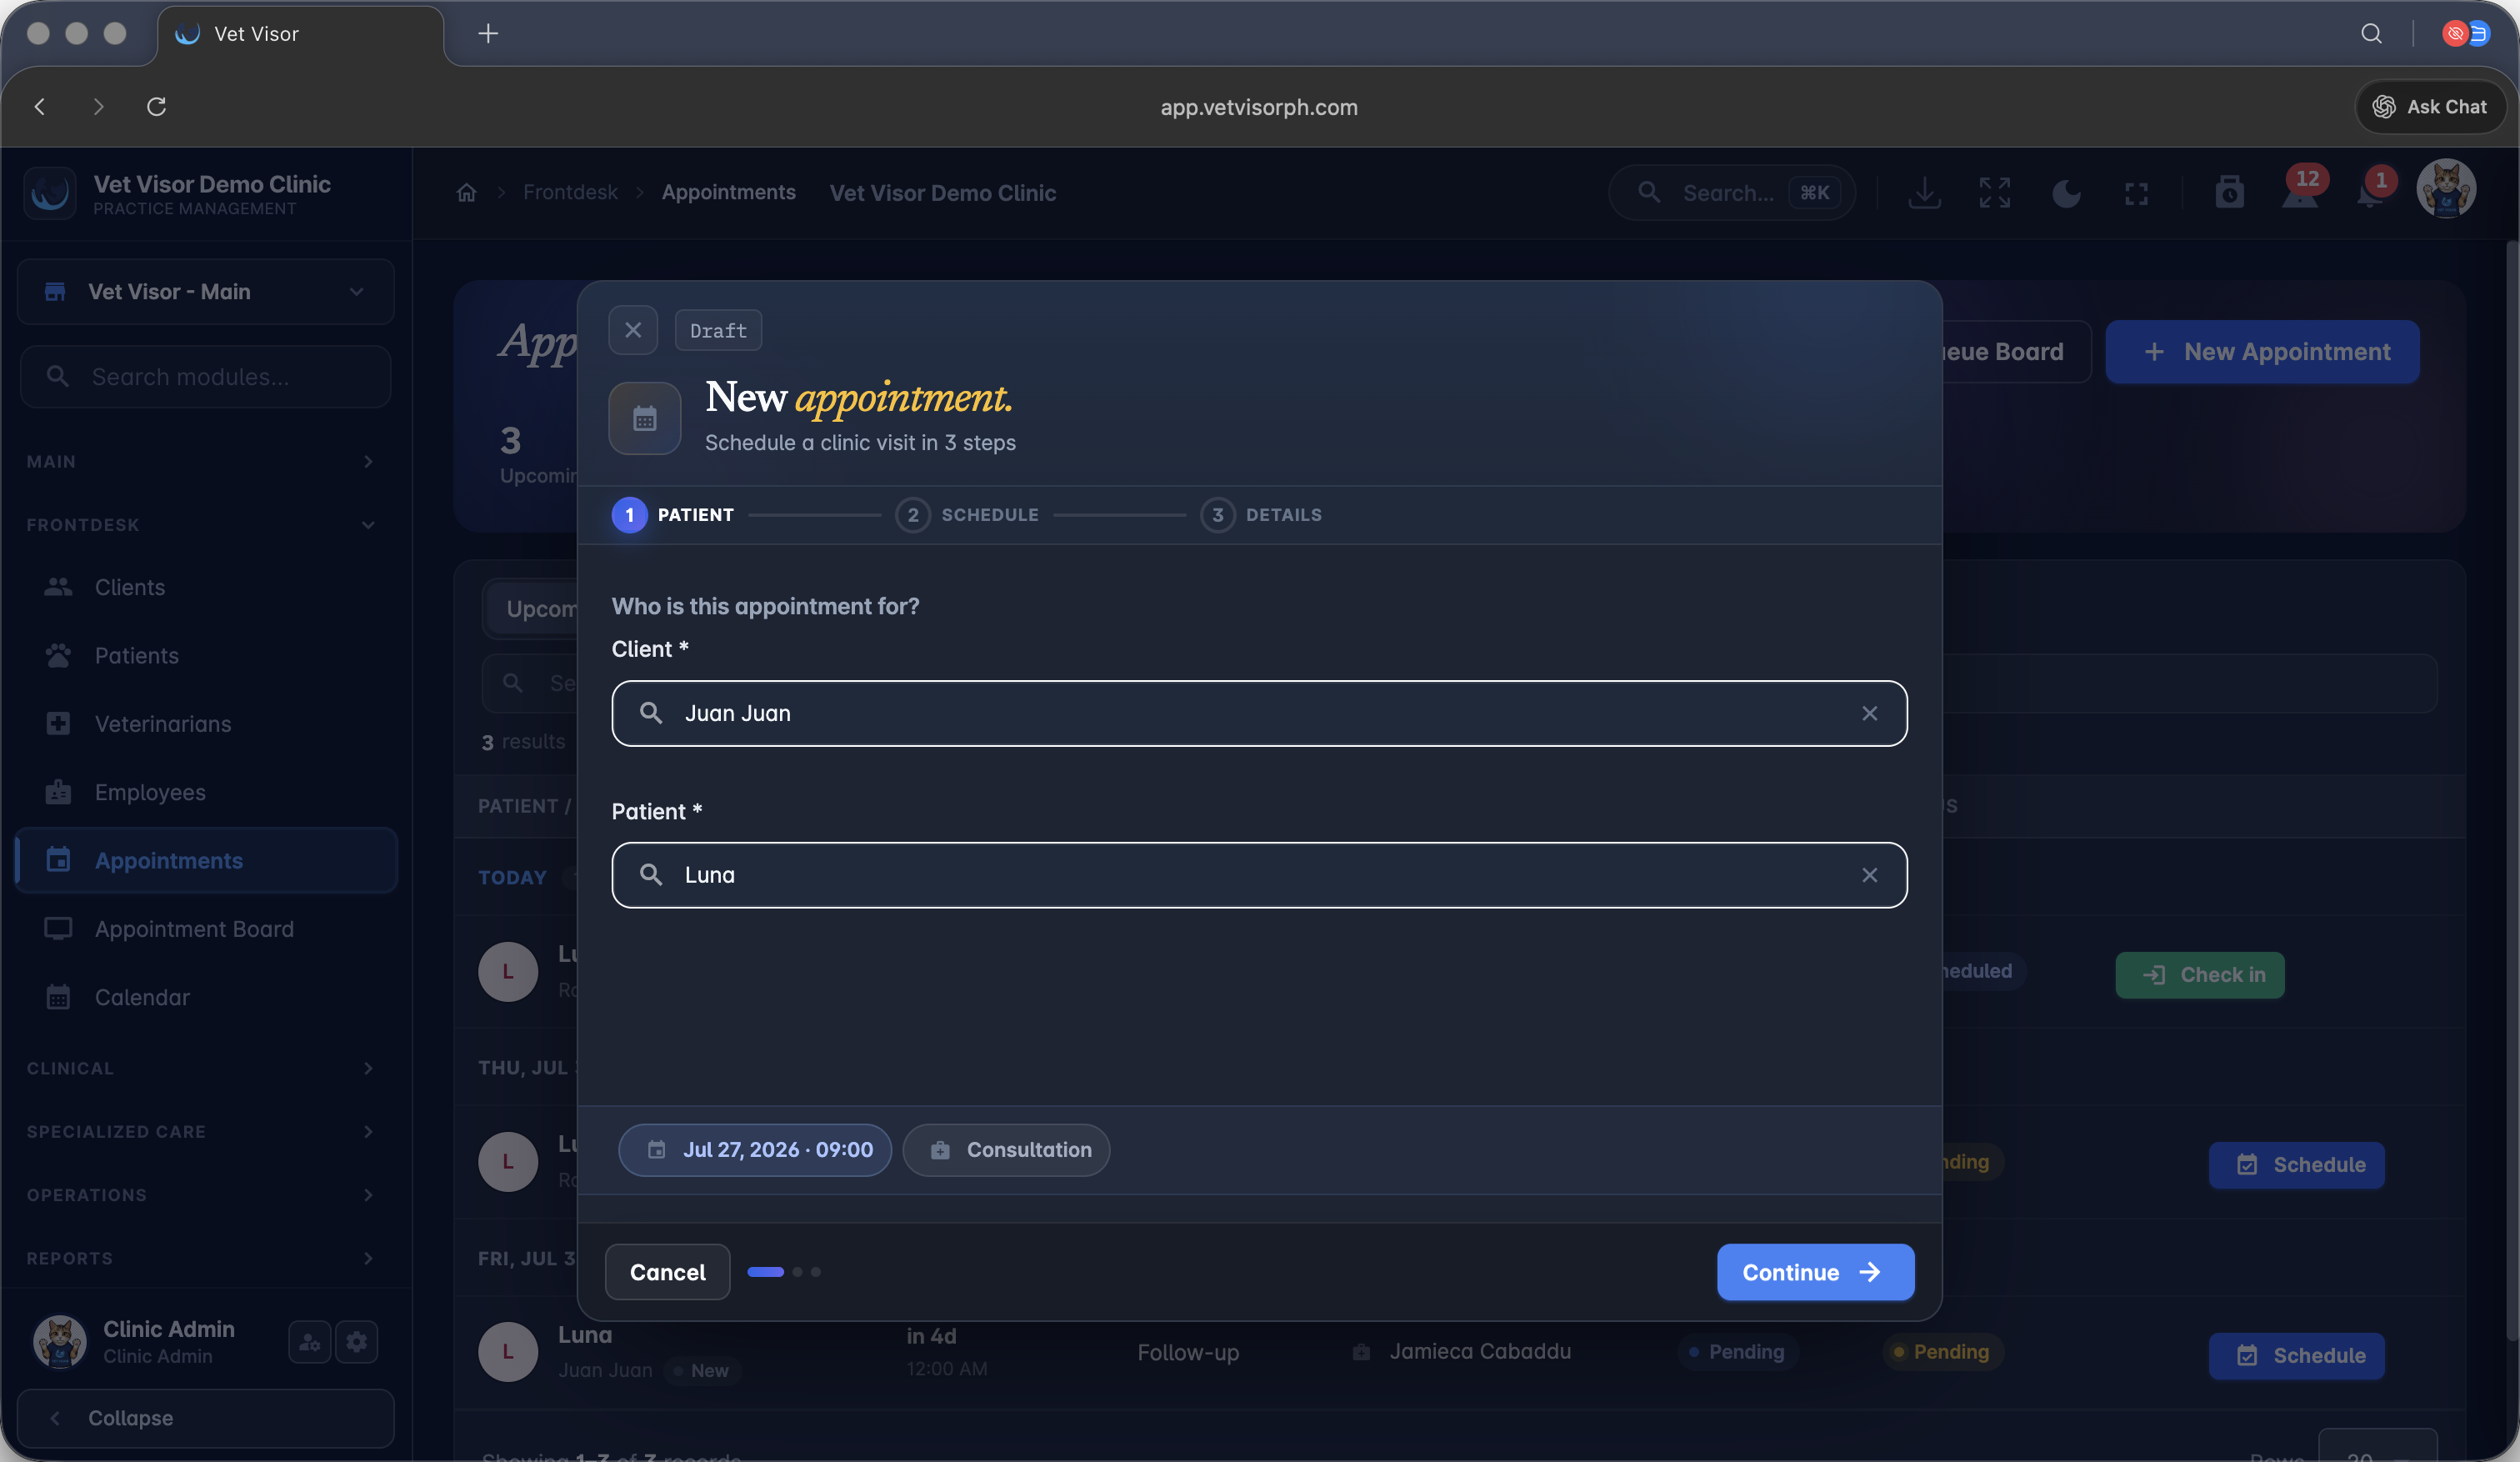Screen dimensions: 2520x1462
Task: Click the New Appointment button
Action: click(2262, 352)
